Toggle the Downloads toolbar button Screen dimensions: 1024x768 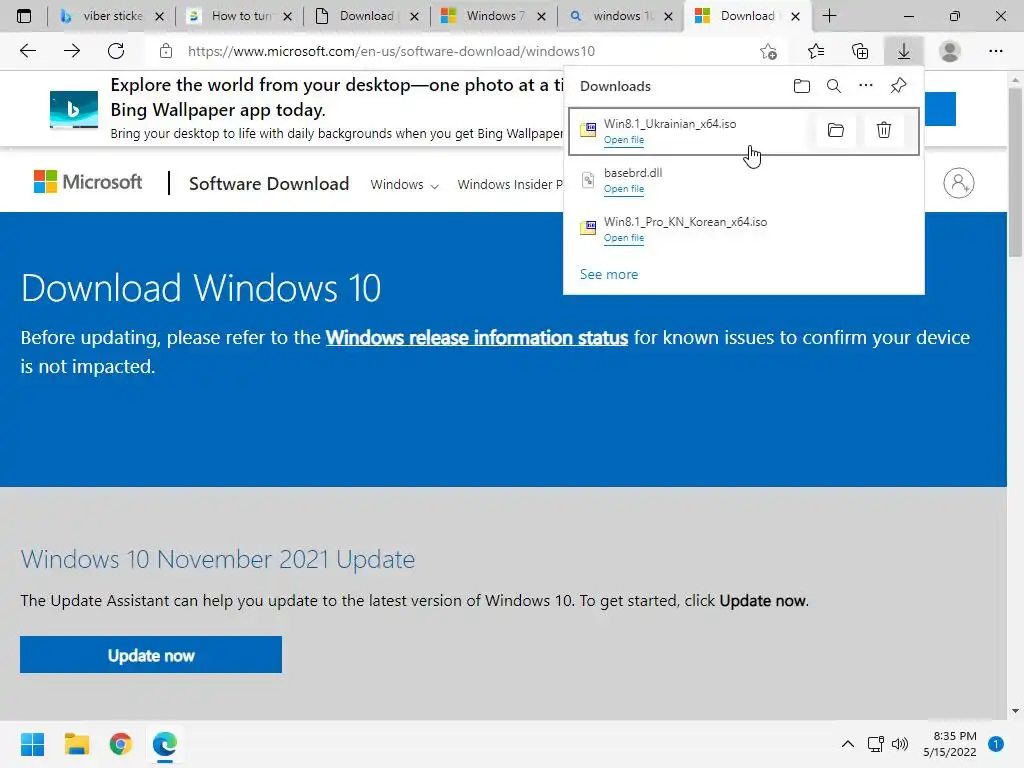coord(903,51)
